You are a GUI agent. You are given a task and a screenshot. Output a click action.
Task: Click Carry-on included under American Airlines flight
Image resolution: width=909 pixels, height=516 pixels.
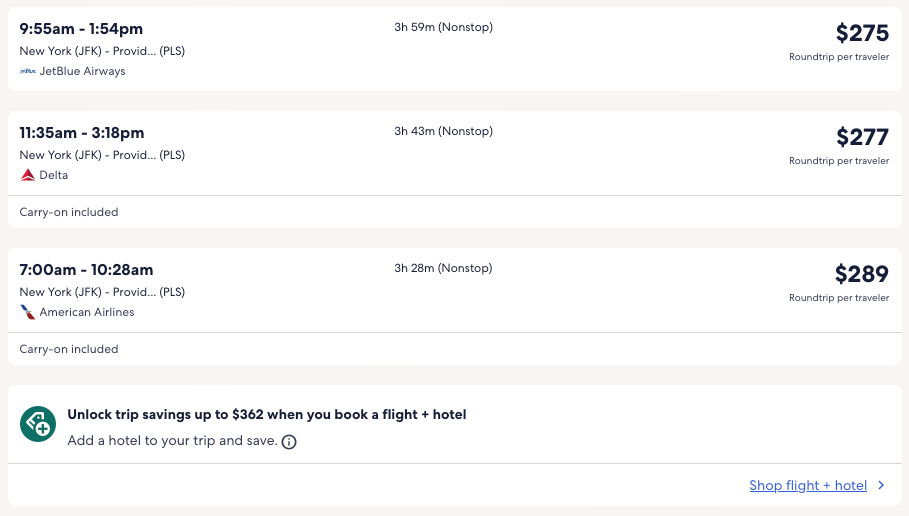click(x=69, y=349)
